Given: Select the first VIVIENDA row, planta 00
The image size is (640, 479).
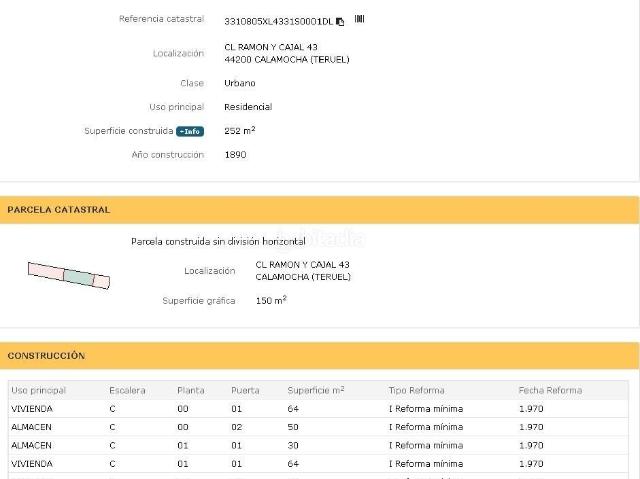Looking at the screenshot, I should pyautogui.click(x=318, y=409).
